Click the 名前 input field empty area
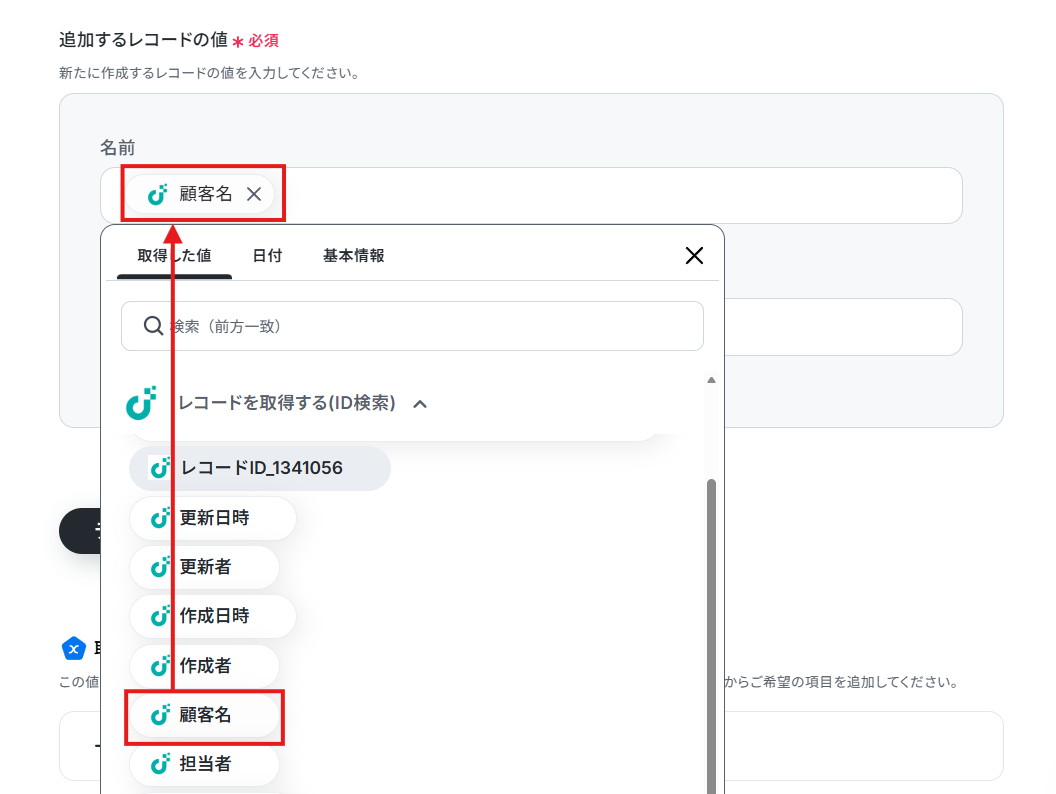 (623, 195)
